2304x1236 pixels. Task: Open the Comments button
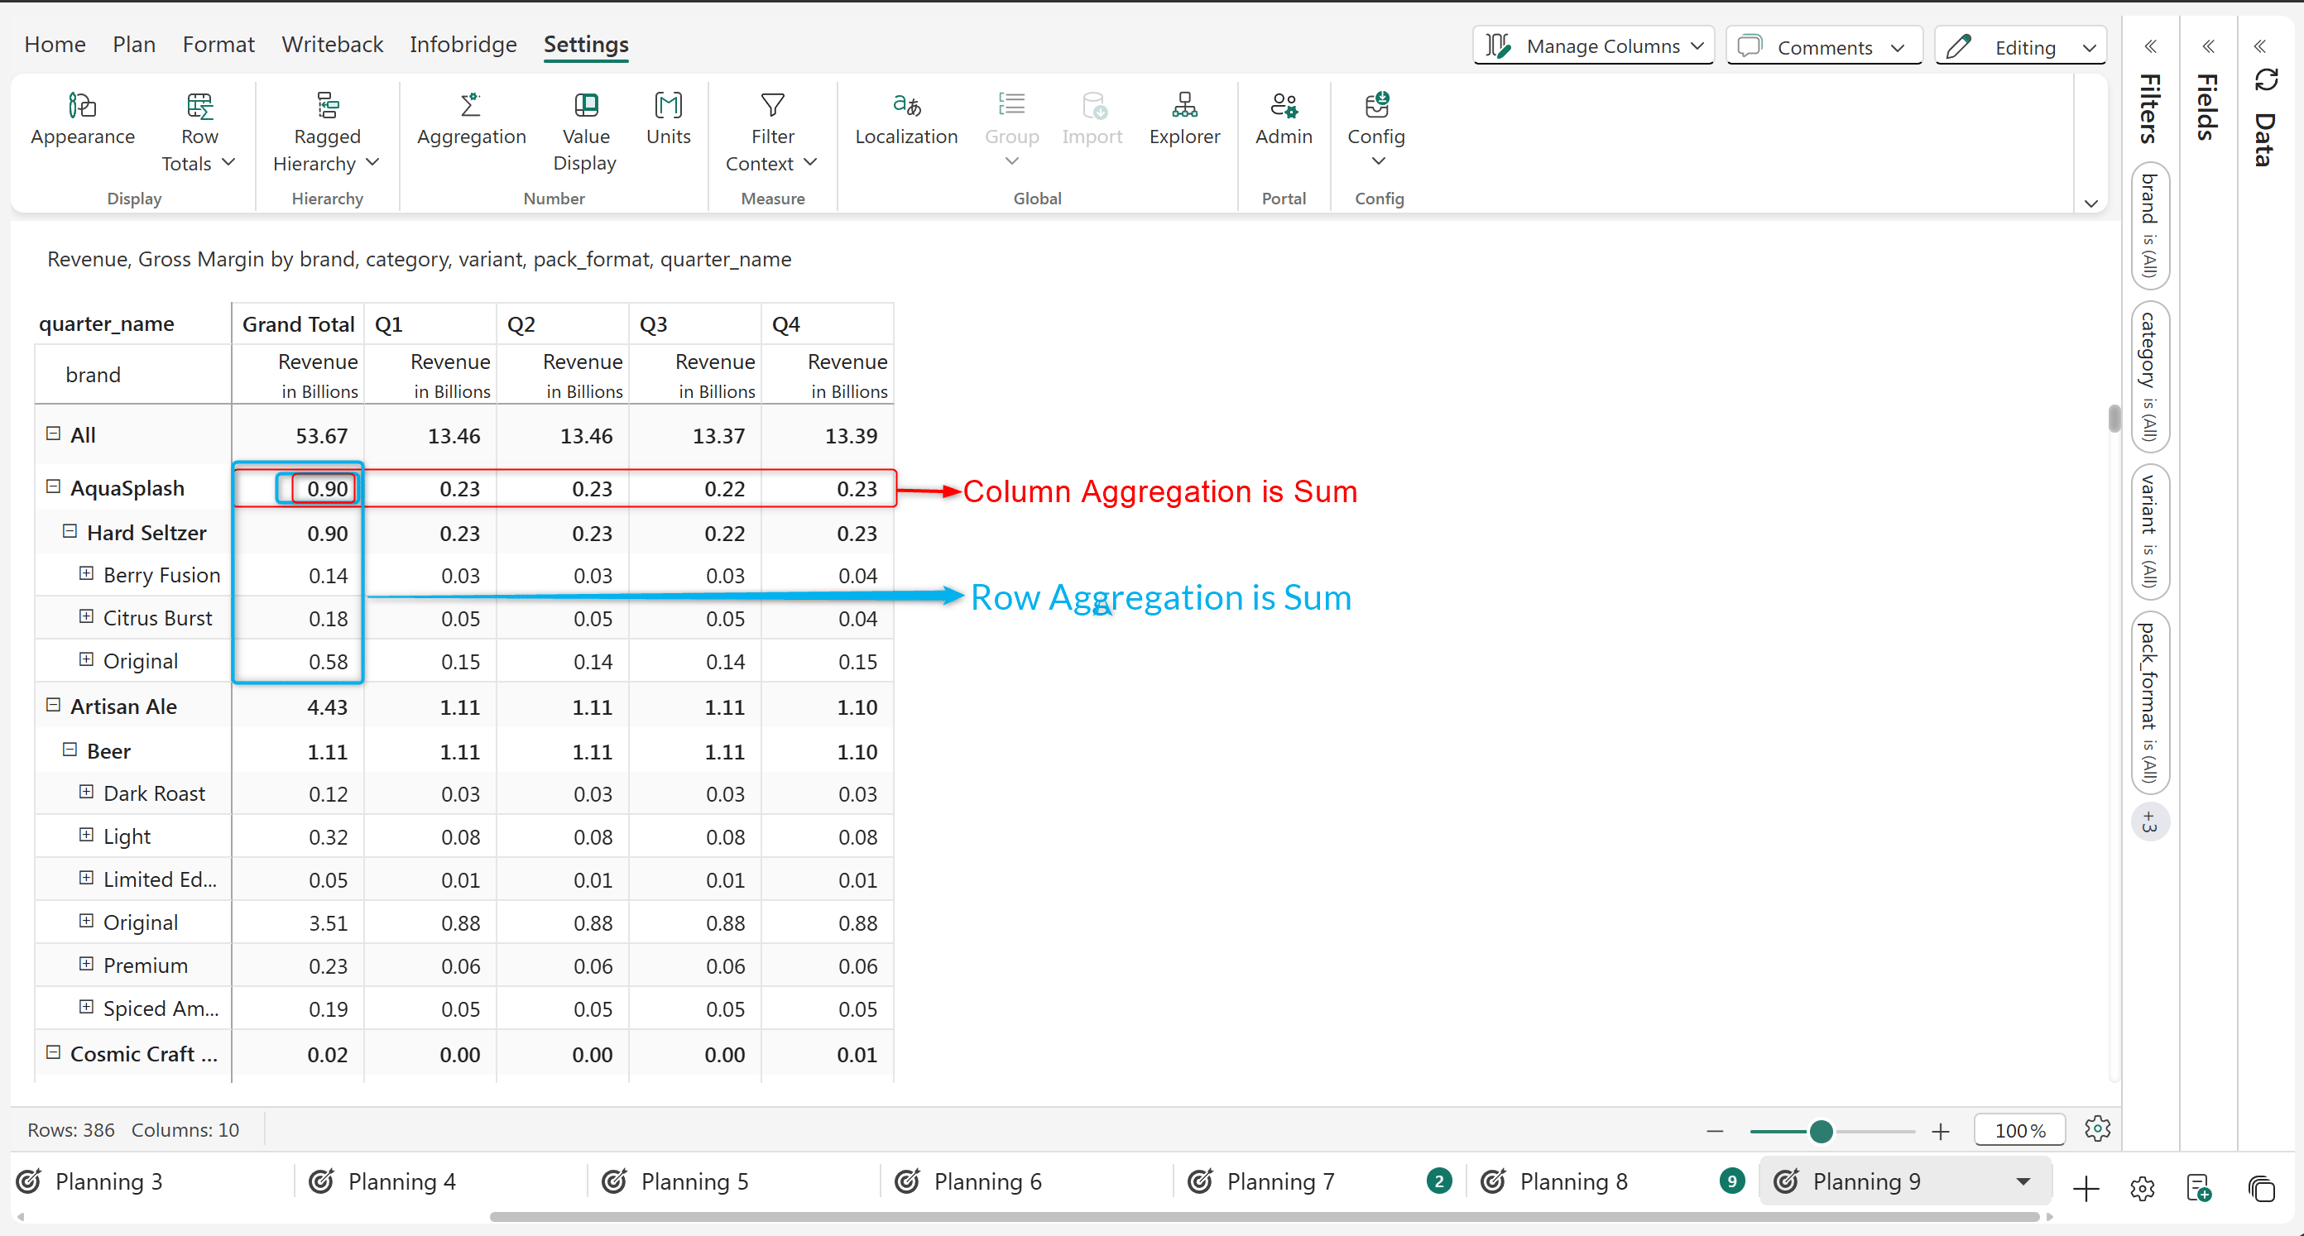pyautogui.click(x=1823, y=46)
